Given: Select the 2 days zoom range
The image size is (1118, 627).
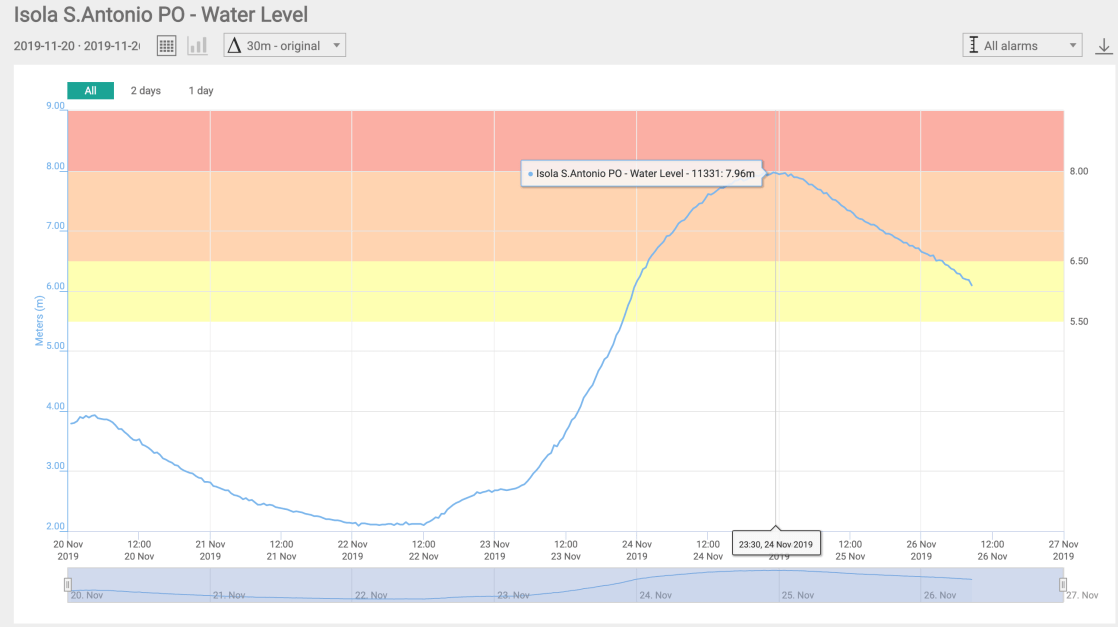Looking at the screenshot, I should [x=145, y=91].
